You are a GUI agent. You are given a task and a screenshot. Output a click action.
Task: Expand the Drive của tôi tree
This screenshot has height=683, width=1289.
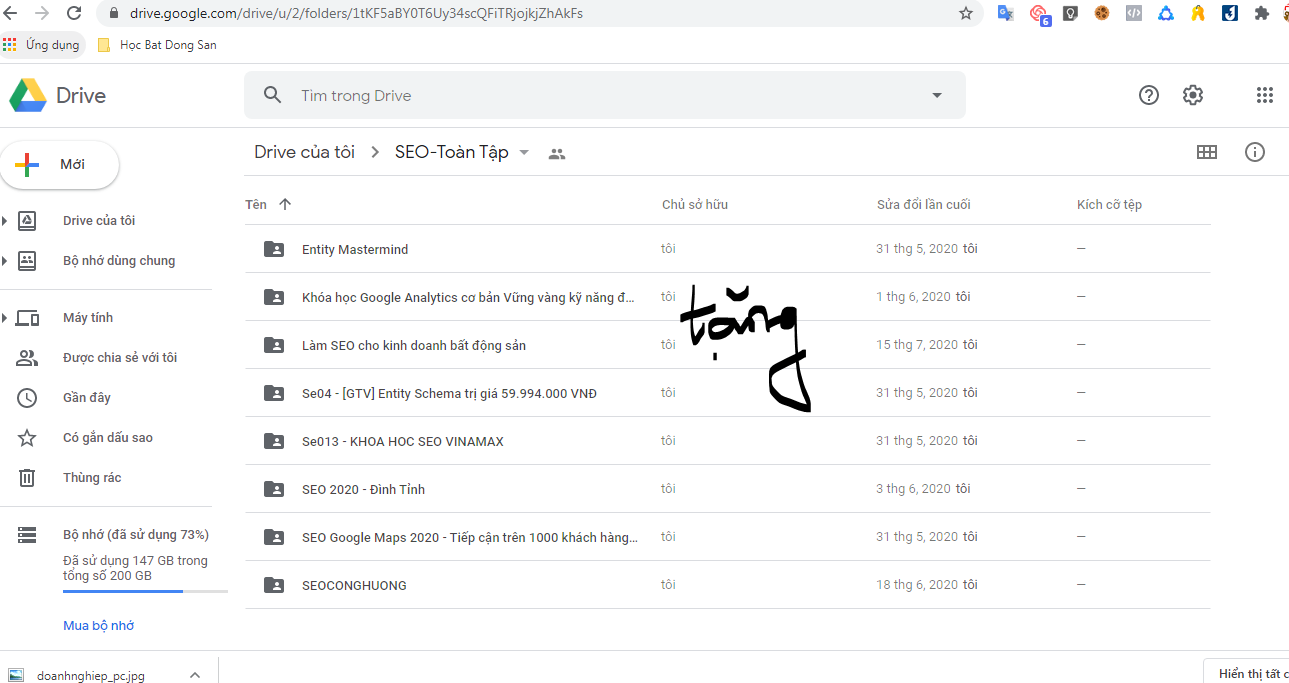(4, 221)
